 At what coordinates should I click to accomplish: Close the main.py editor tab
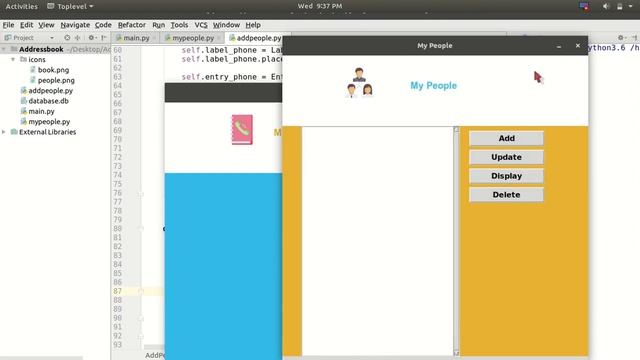point(154,38)
